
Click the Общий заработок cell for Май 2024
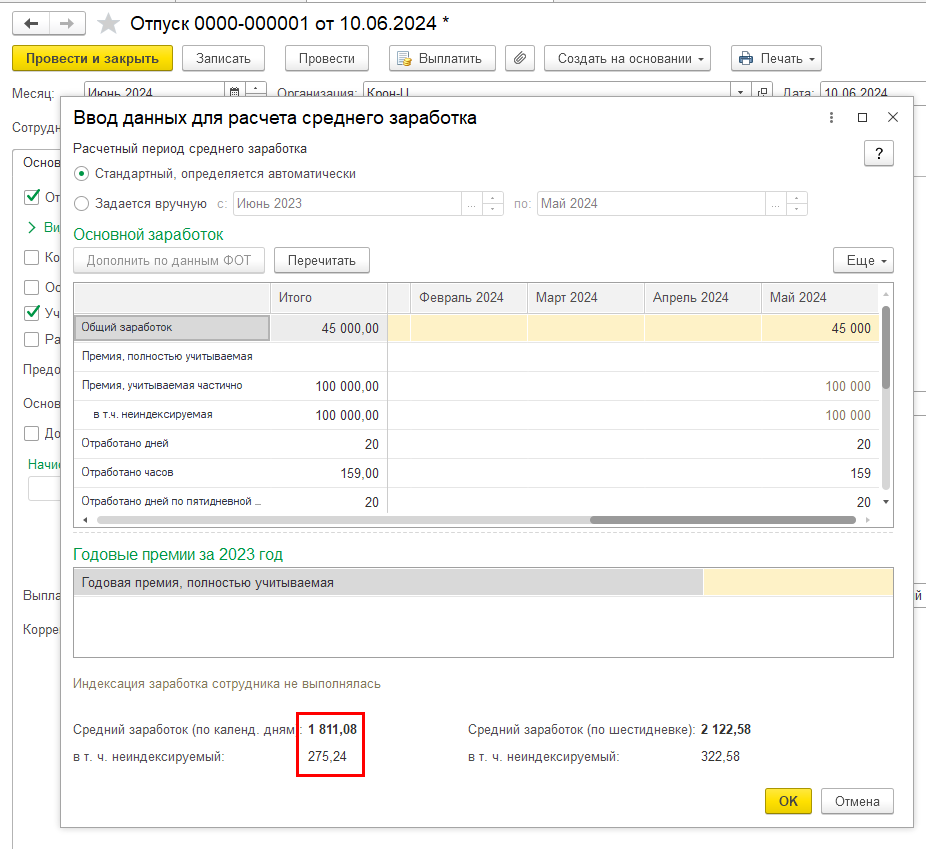pyautogui.click(x=818, y=328)
